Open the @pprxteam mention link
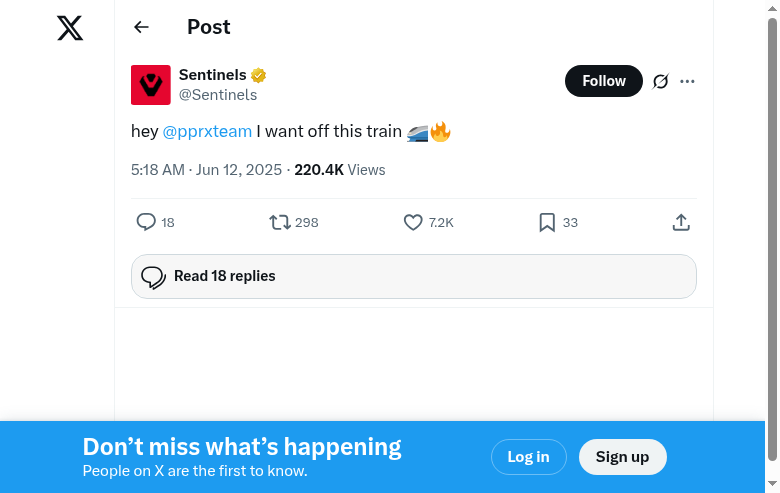Viewport: 780px width, 493px height. coord(207,131)
